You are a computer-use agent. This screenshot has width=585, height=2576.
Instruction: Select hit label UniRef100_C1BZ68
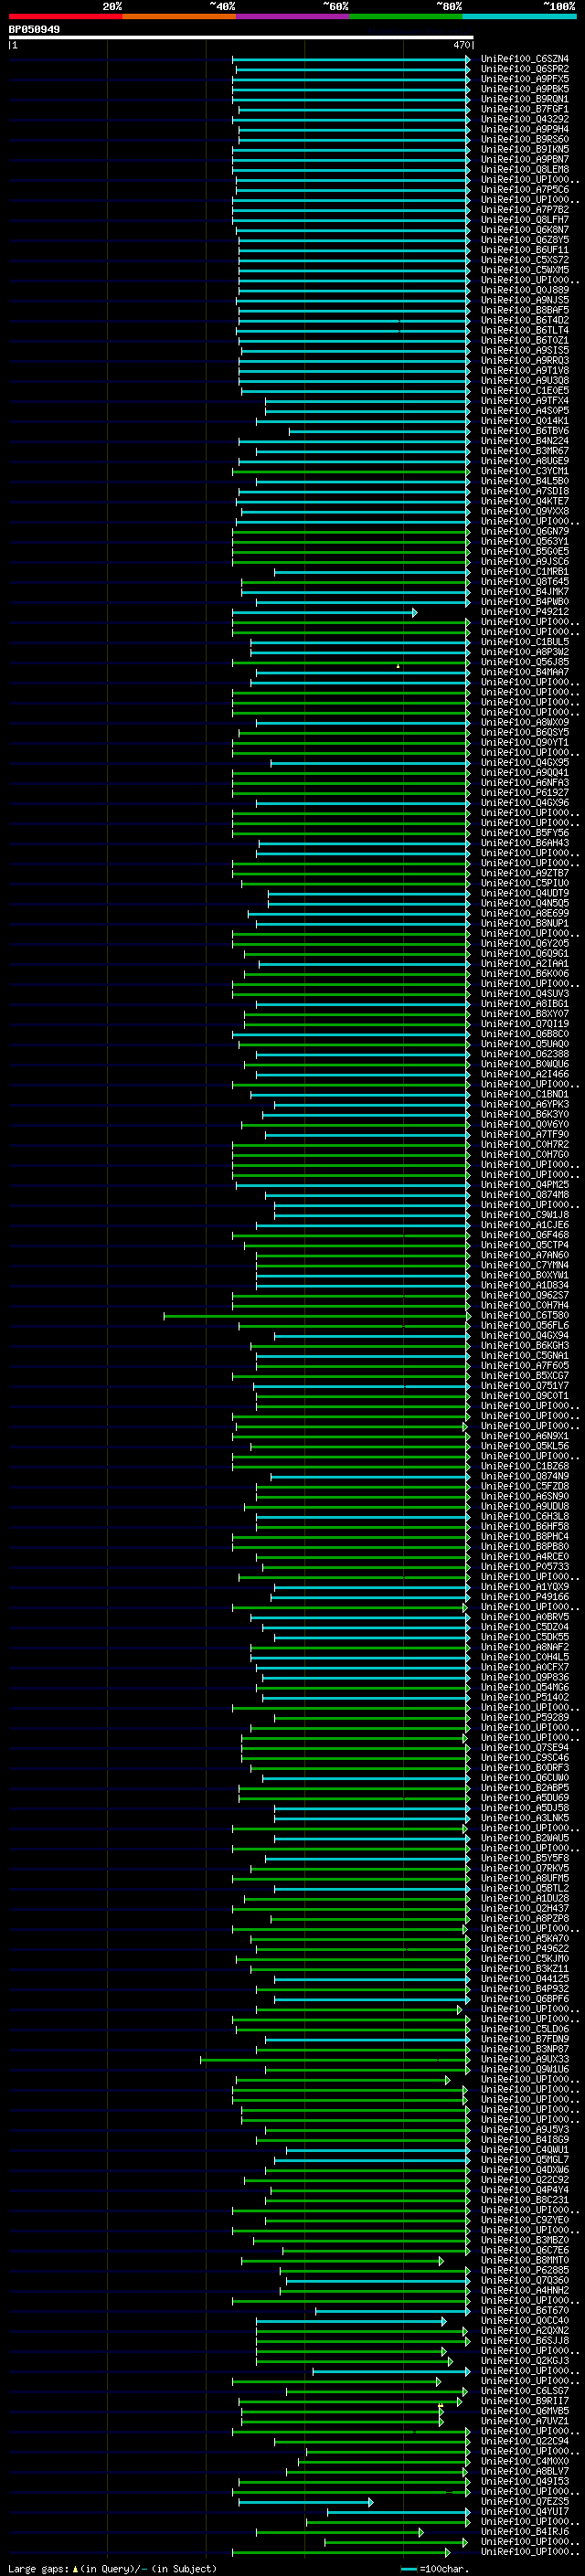coord(525,1466)
